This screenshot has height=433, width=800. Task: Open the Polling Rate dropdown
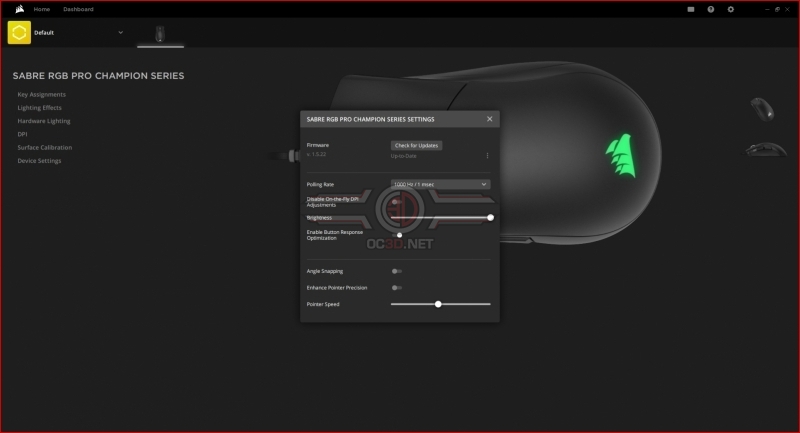(440, 184)
